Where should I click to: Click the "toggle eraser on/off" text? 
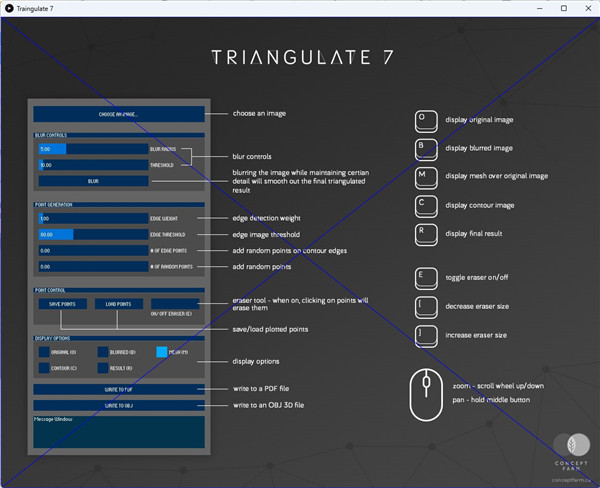coord(477,277)
